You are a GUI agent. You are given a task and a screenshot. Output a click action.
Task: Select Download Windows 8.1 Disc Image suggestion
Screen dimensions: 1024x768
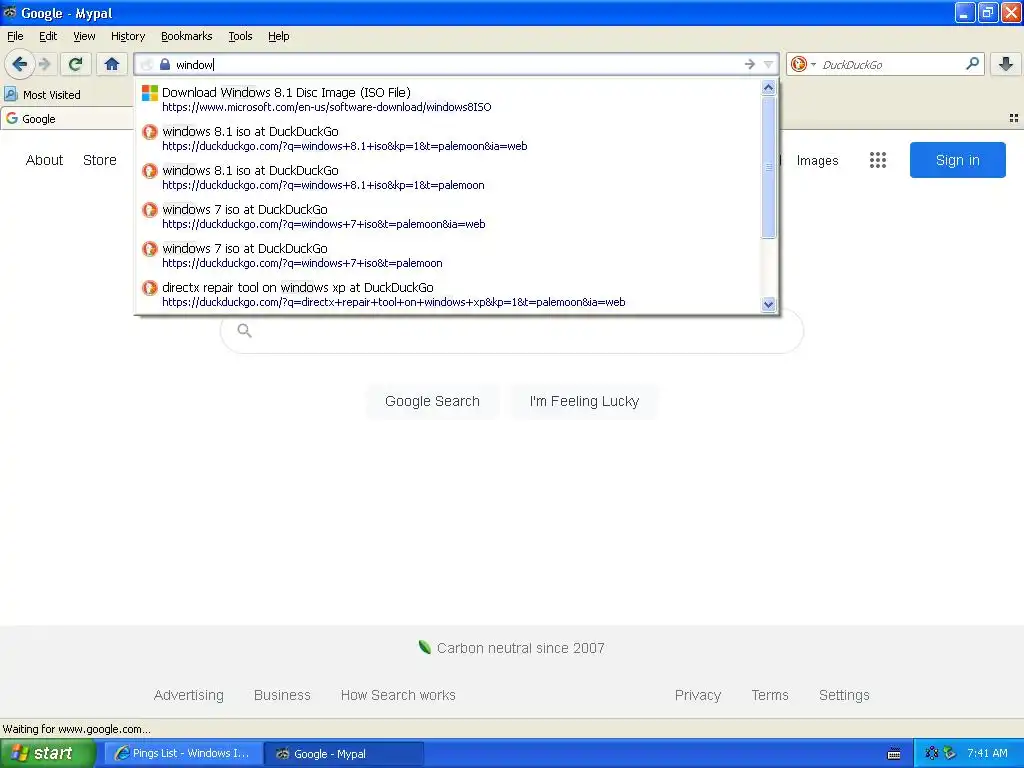coord(448,99)
